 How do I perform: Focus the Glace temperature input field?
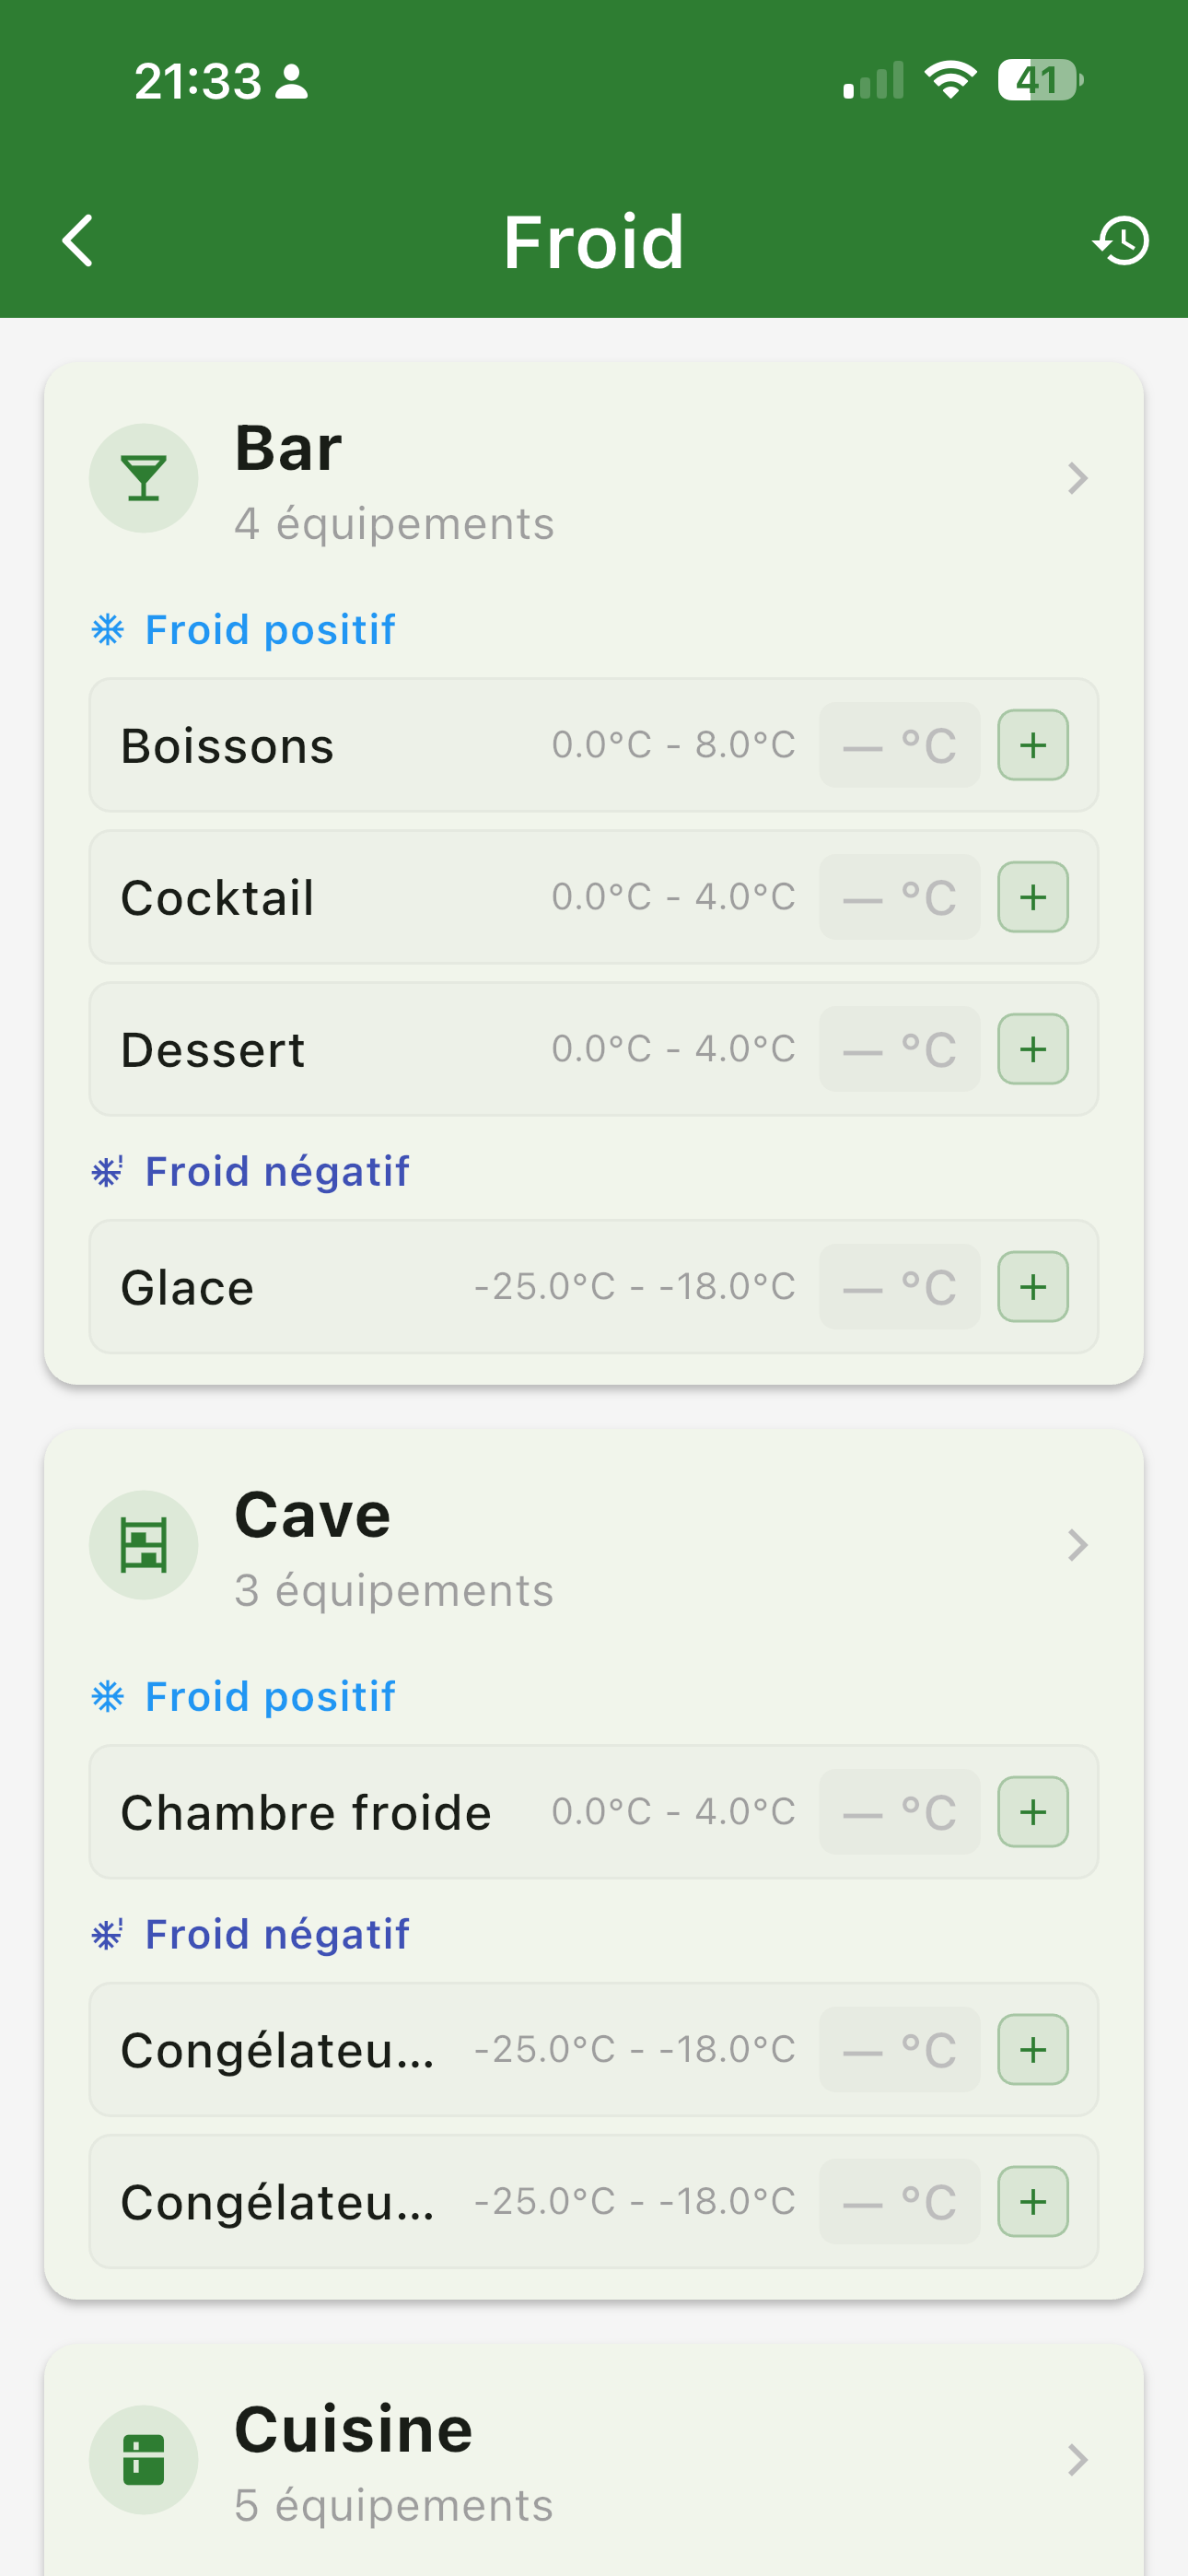pos(899,1287)
